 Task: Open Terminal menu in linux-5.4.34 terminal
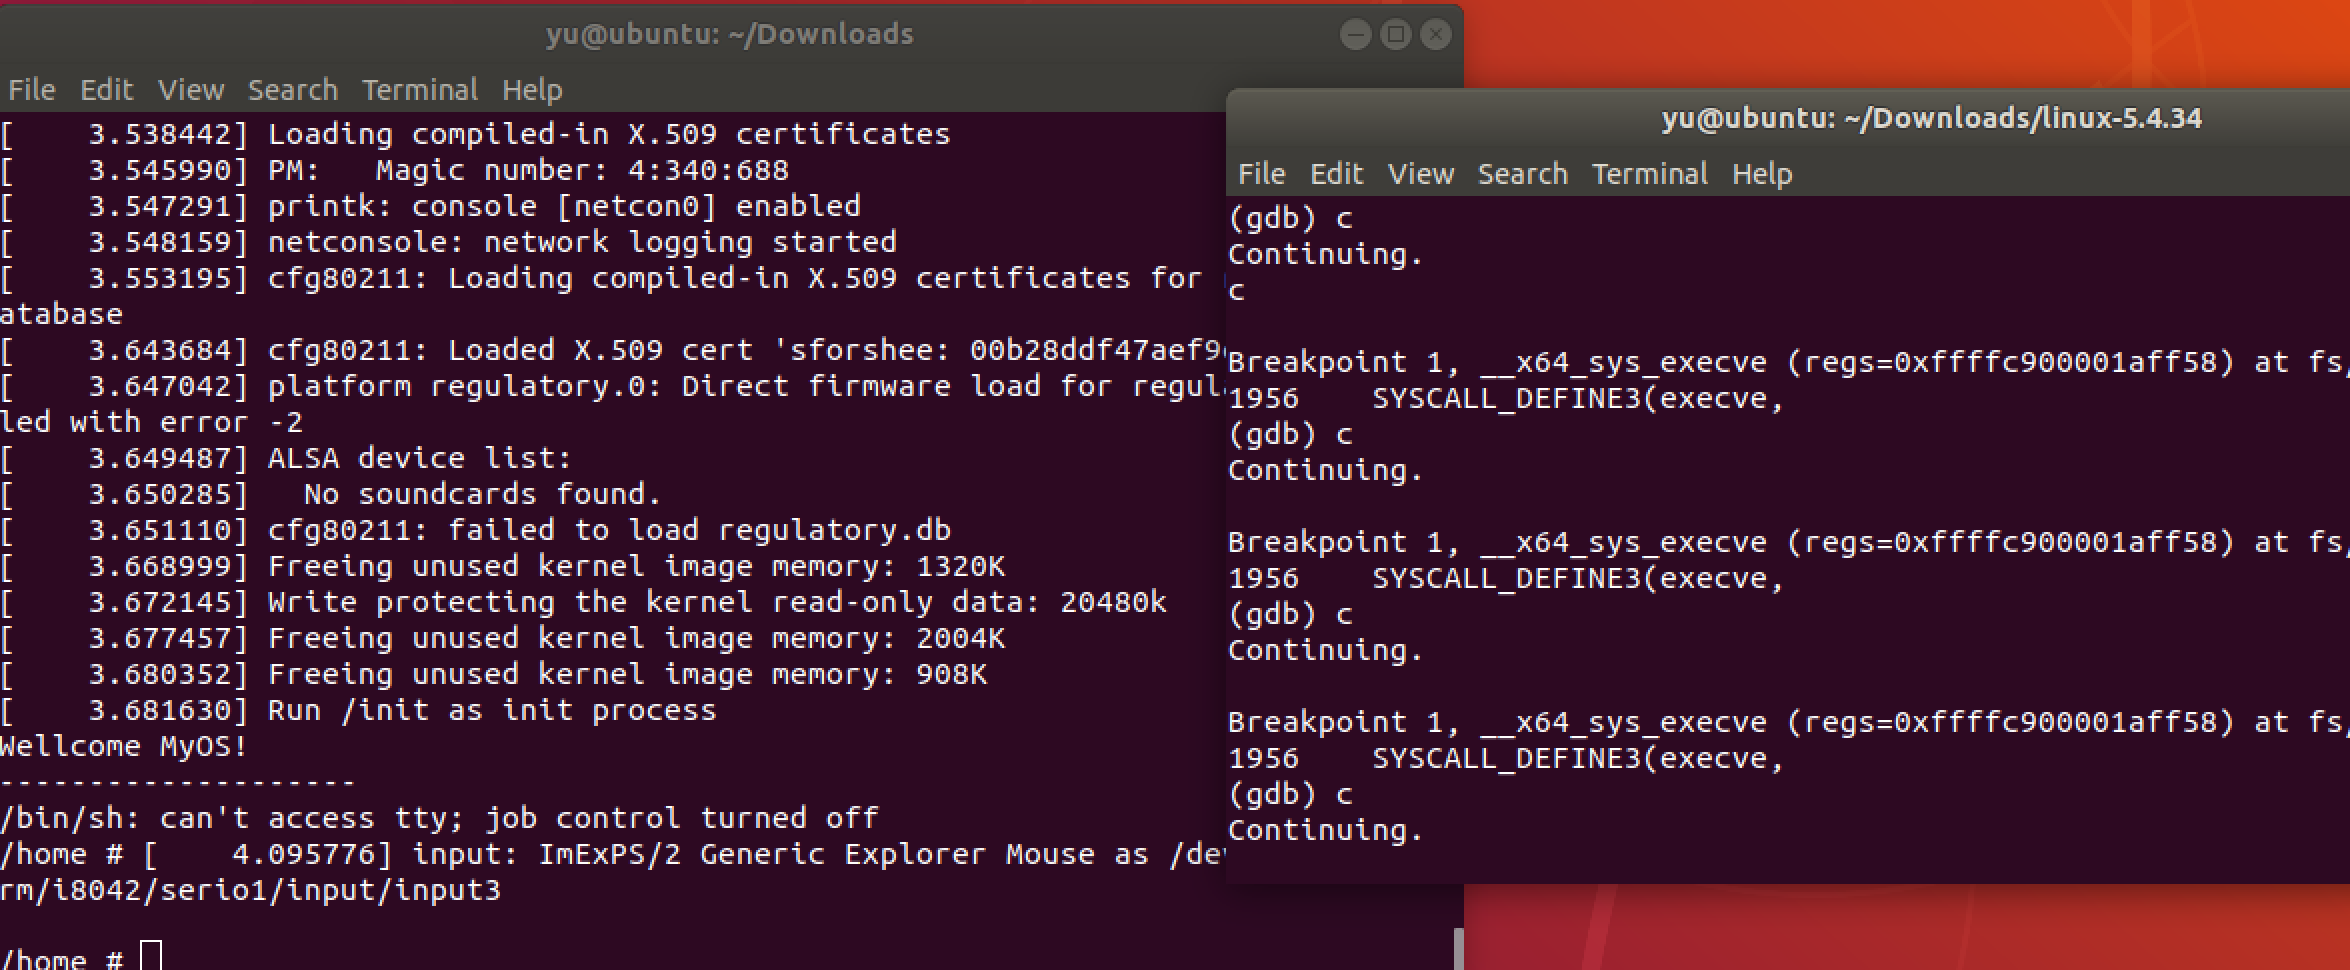[1650, 174]
